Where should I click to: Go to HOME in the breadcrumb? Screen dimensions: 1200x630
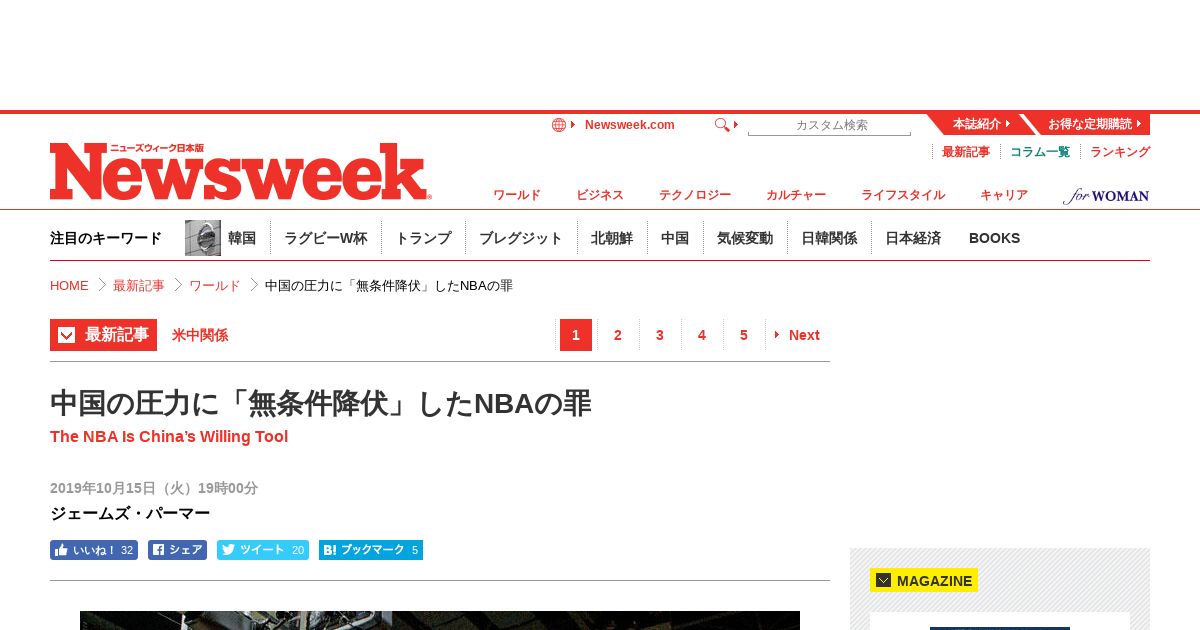pyautogui.click(x=69, y=285)
